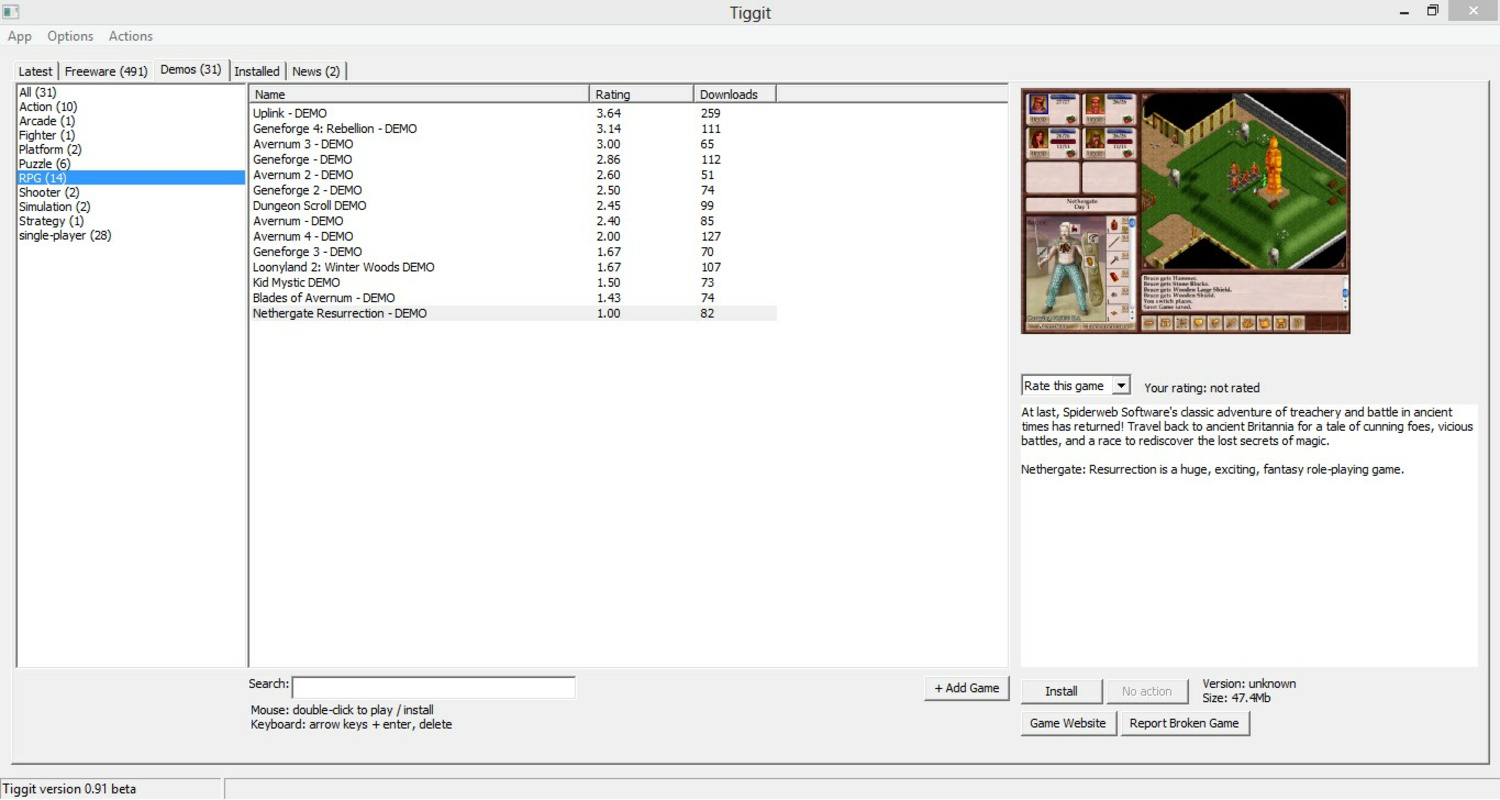
Task: Click the 127 downloads value for Avernum 4
Action: 711,236
